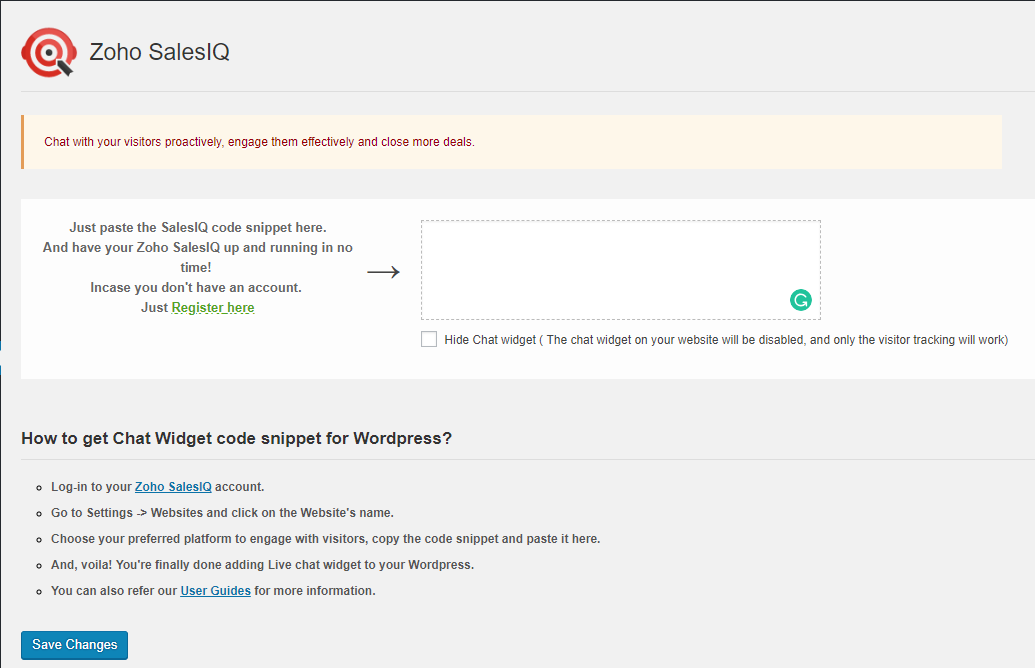Click the 'And, voila!' instruction line
Viewport: 1035px width, 668px height.
(x=263, y=565)
